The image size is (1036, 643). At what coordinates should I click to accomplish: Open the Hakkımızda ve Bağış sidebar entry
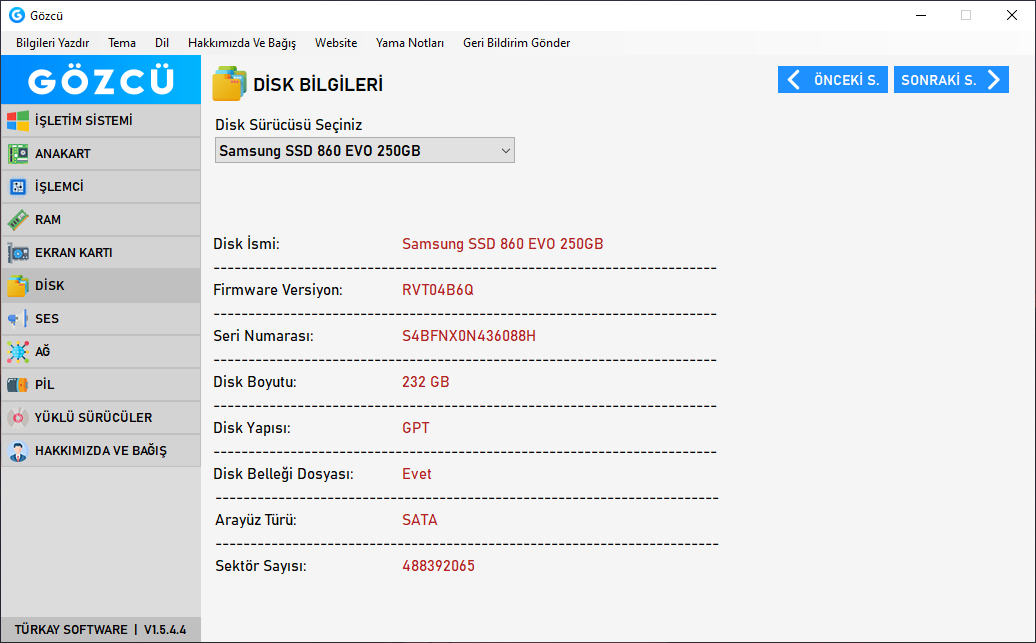(x=101, y=451)
